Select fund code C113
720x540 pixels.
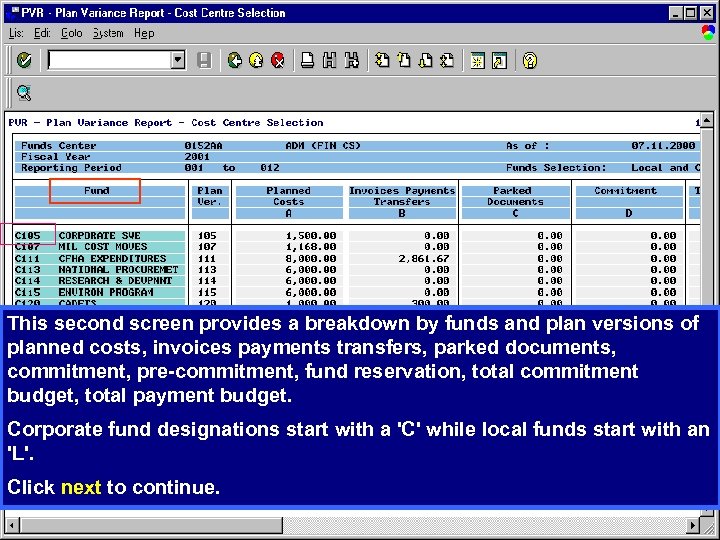click(28, 270)
